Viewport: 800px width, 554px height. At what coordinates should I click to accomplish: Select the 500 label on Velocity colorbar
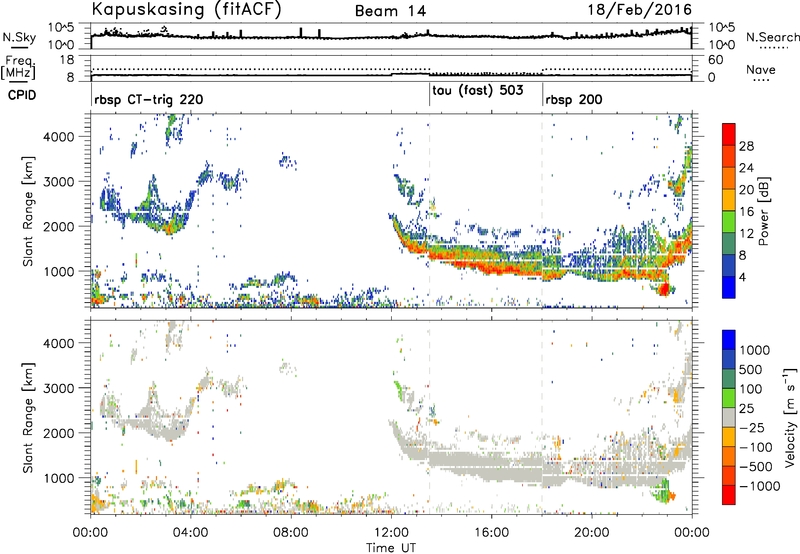click(x=751, y=370)
